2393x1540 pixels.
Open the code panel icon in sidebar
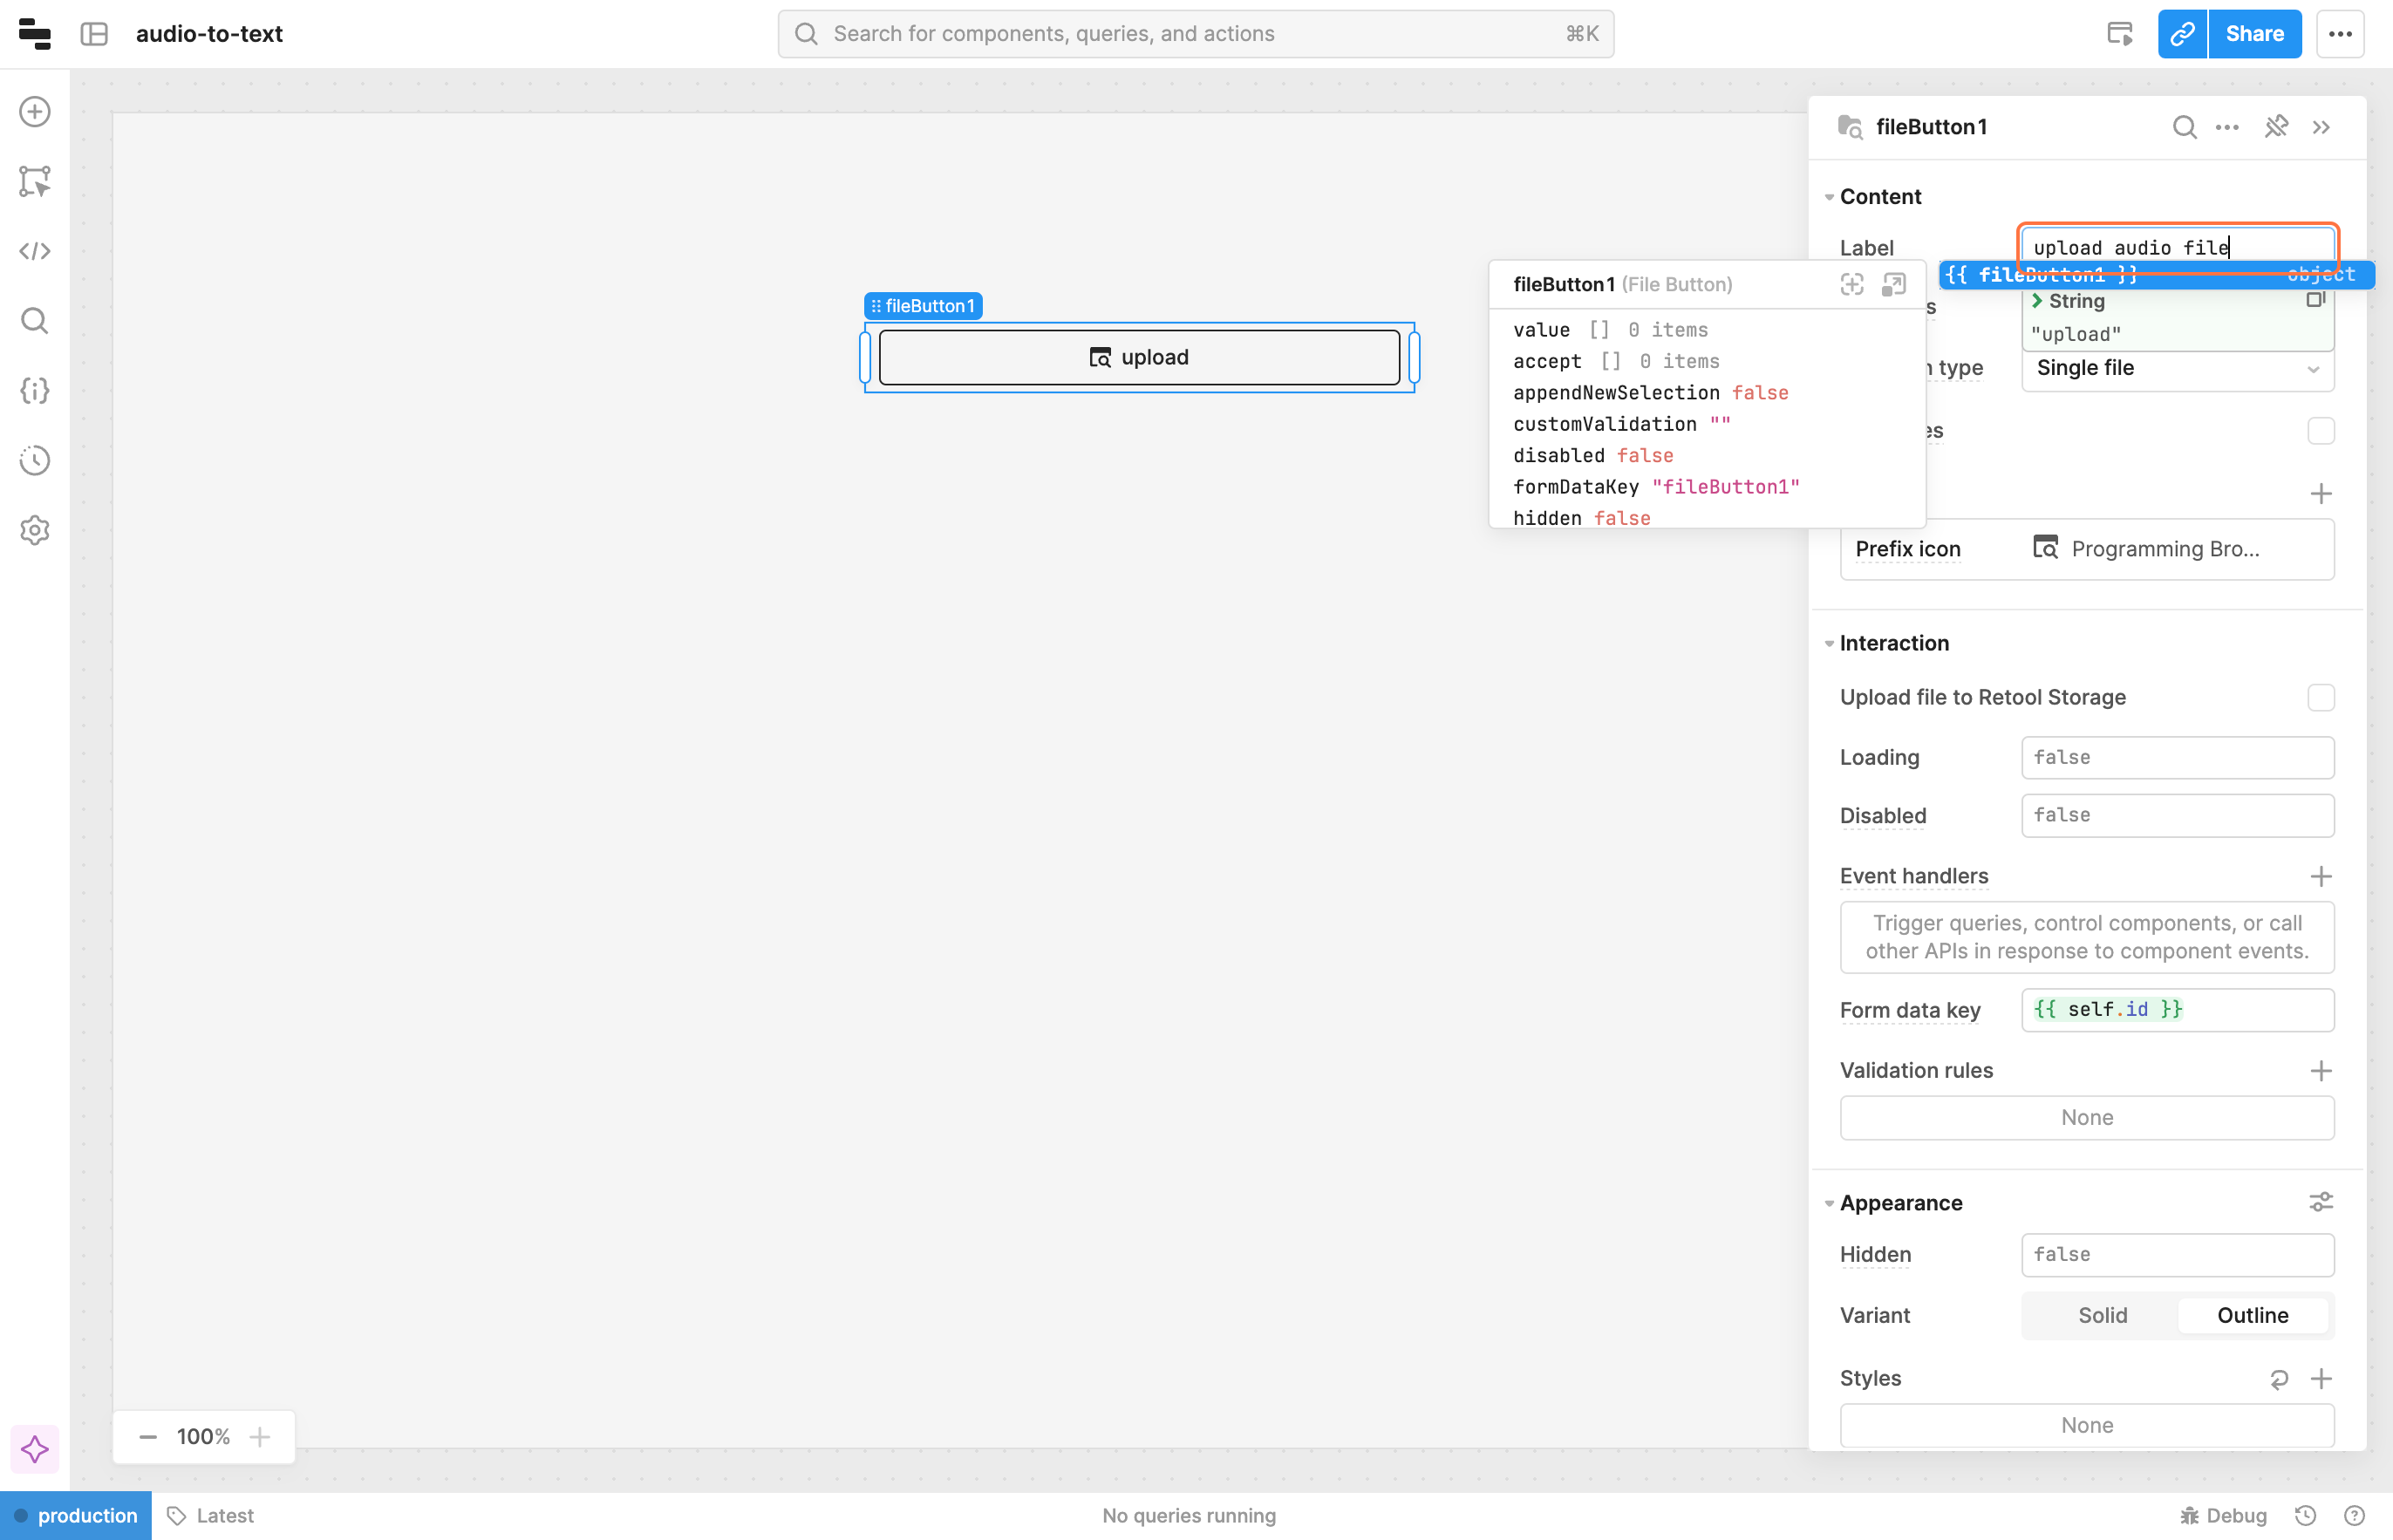point(35,251)
